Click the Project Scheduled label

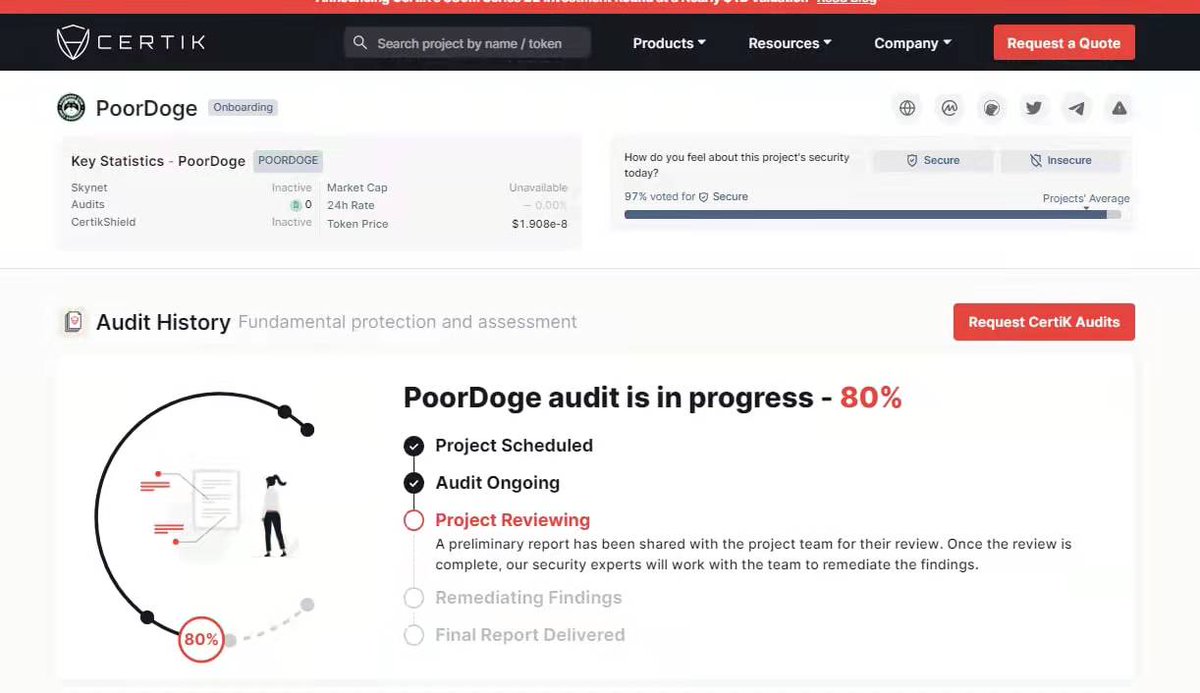point(514,446)
